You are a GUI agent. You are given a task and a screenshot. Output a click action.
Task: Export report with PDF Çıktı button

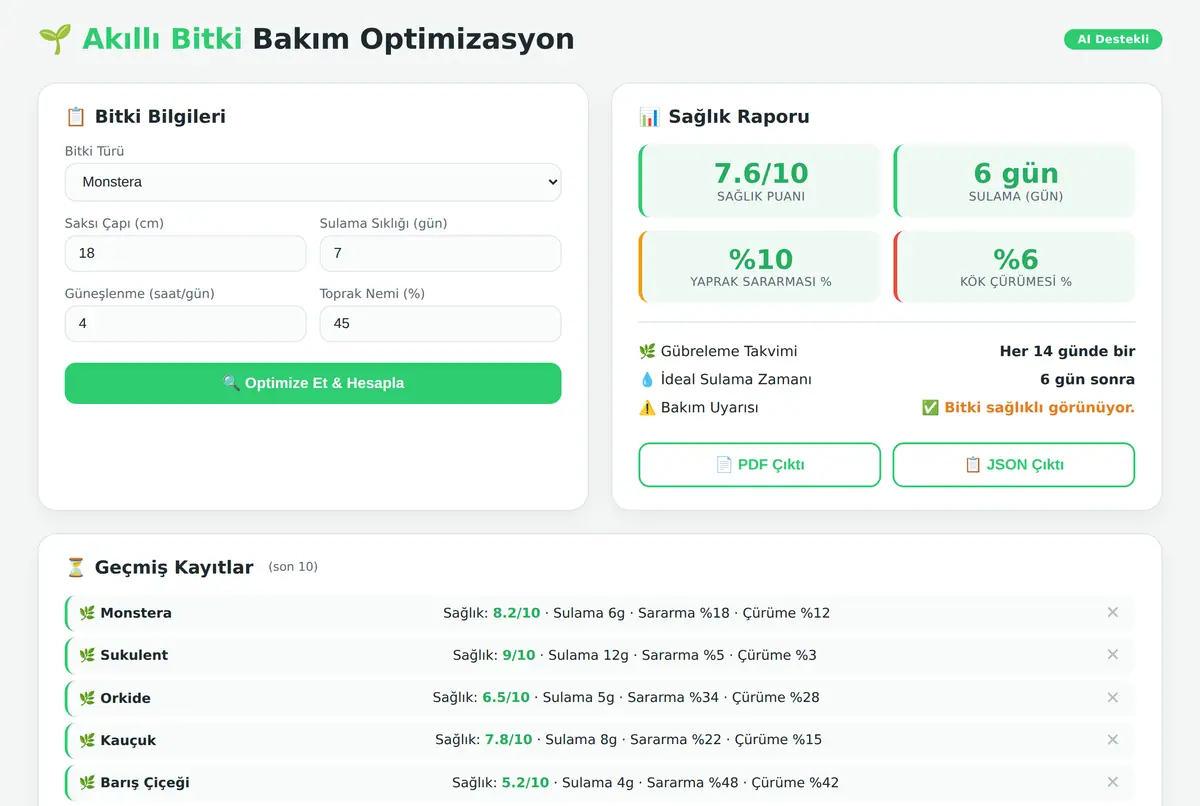coord(760,465)
